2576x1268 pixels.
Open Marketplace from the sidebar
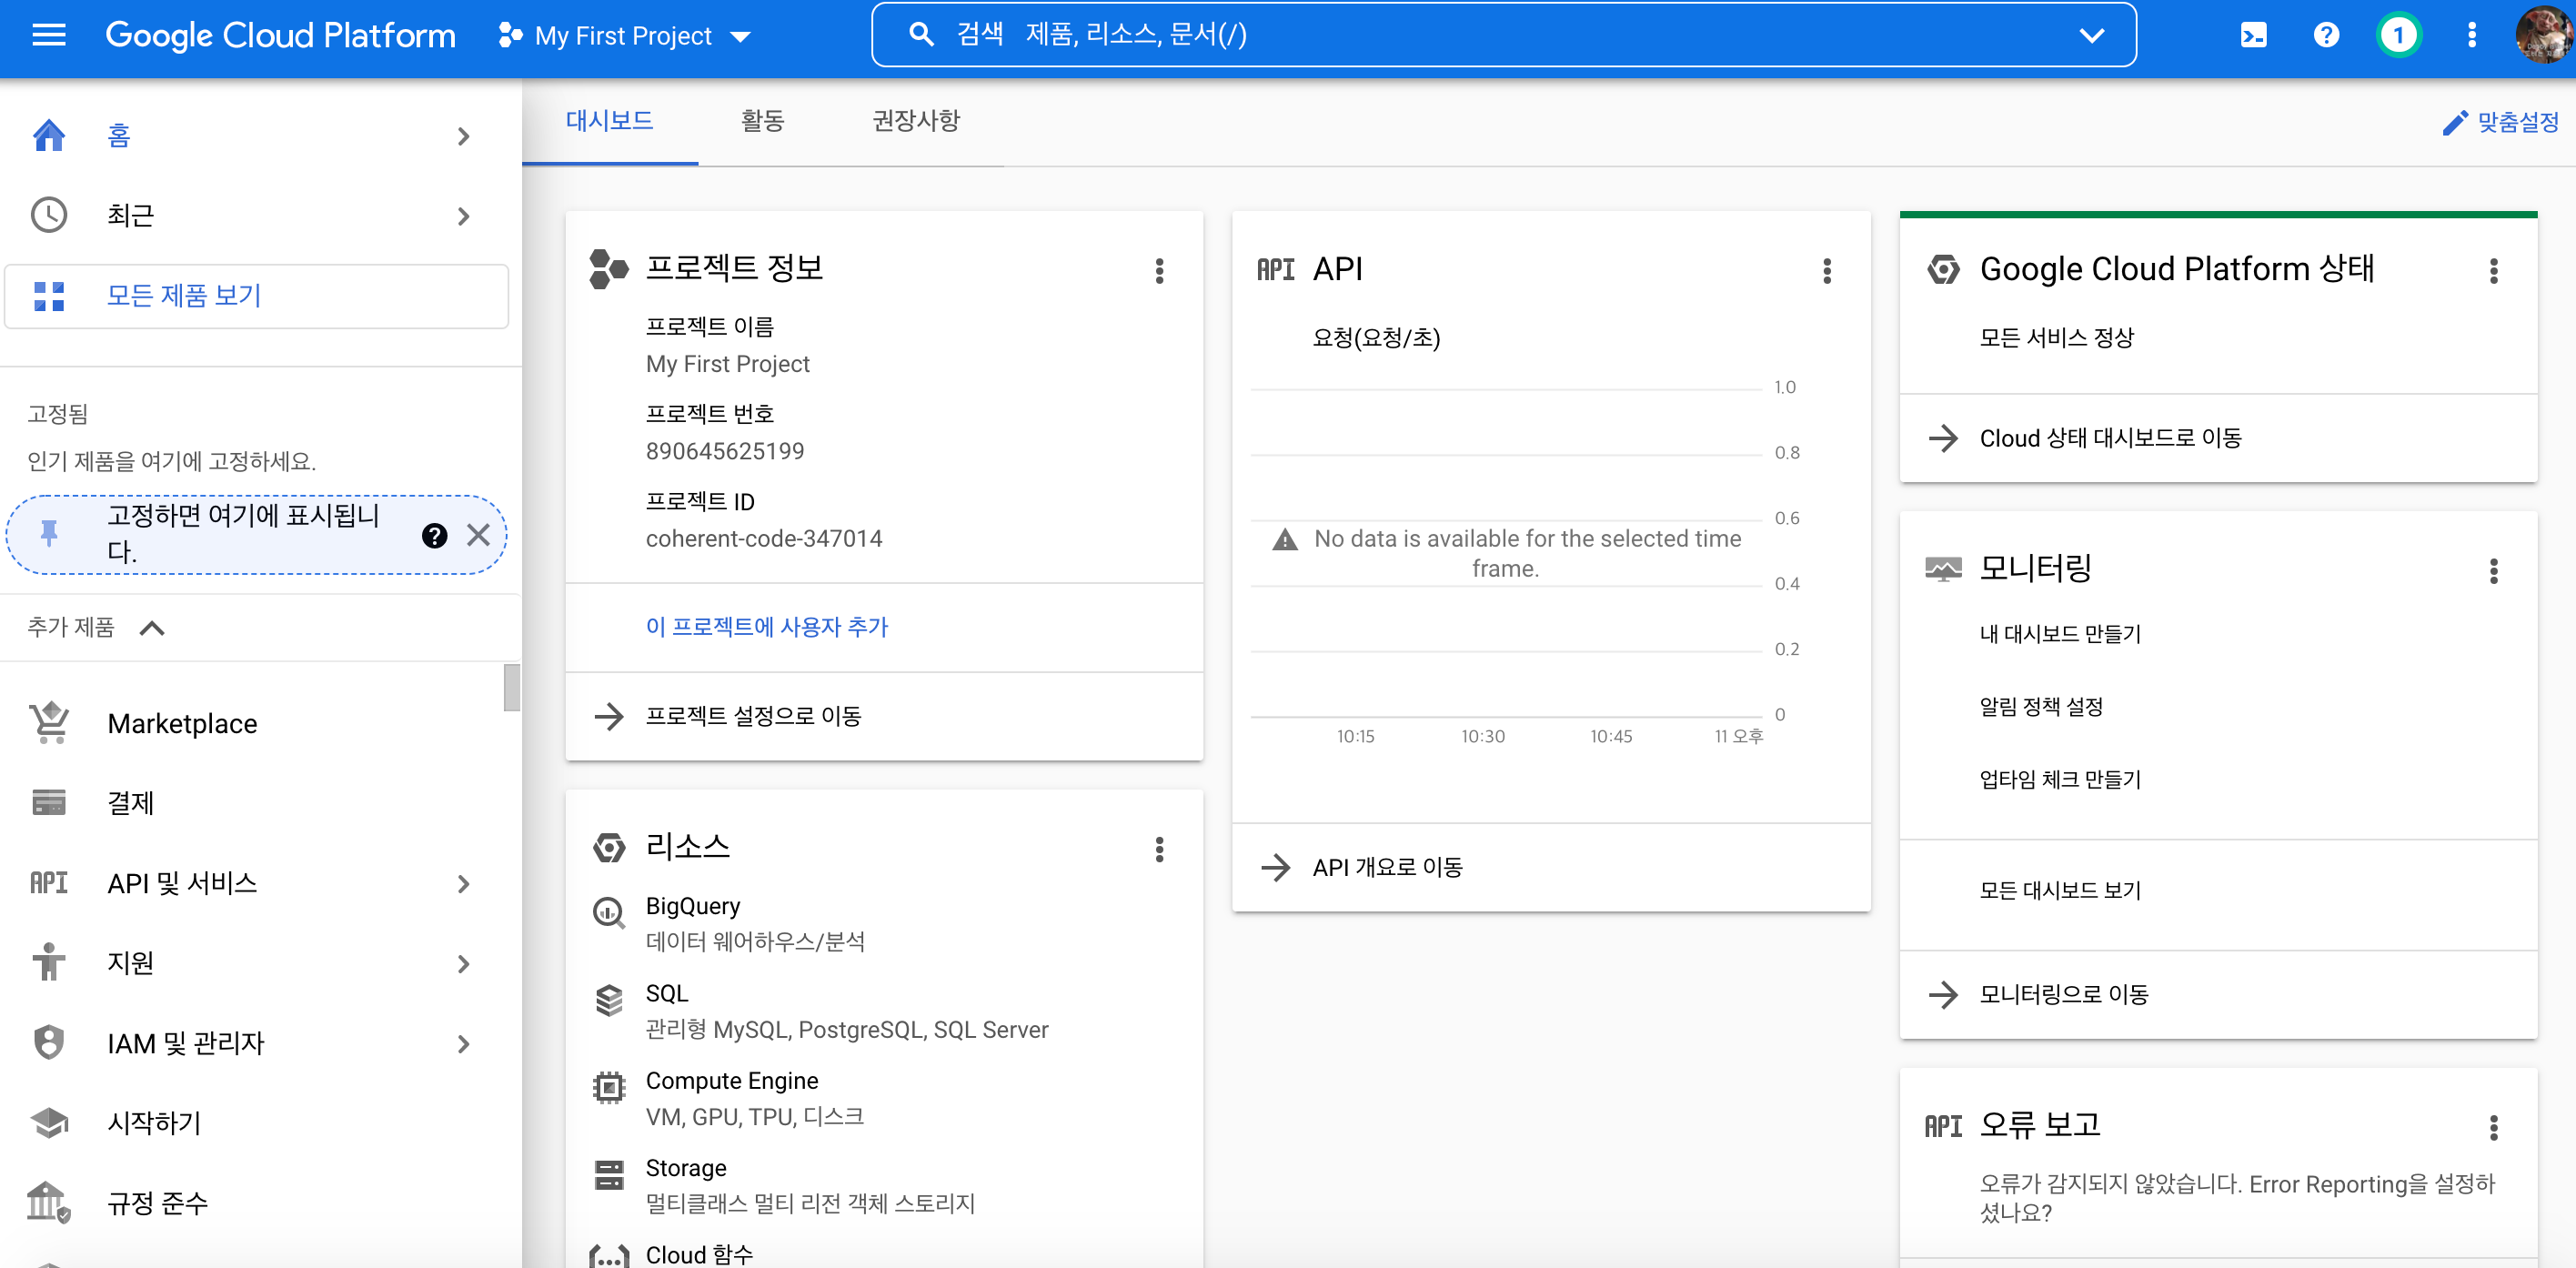click(182, 723)
